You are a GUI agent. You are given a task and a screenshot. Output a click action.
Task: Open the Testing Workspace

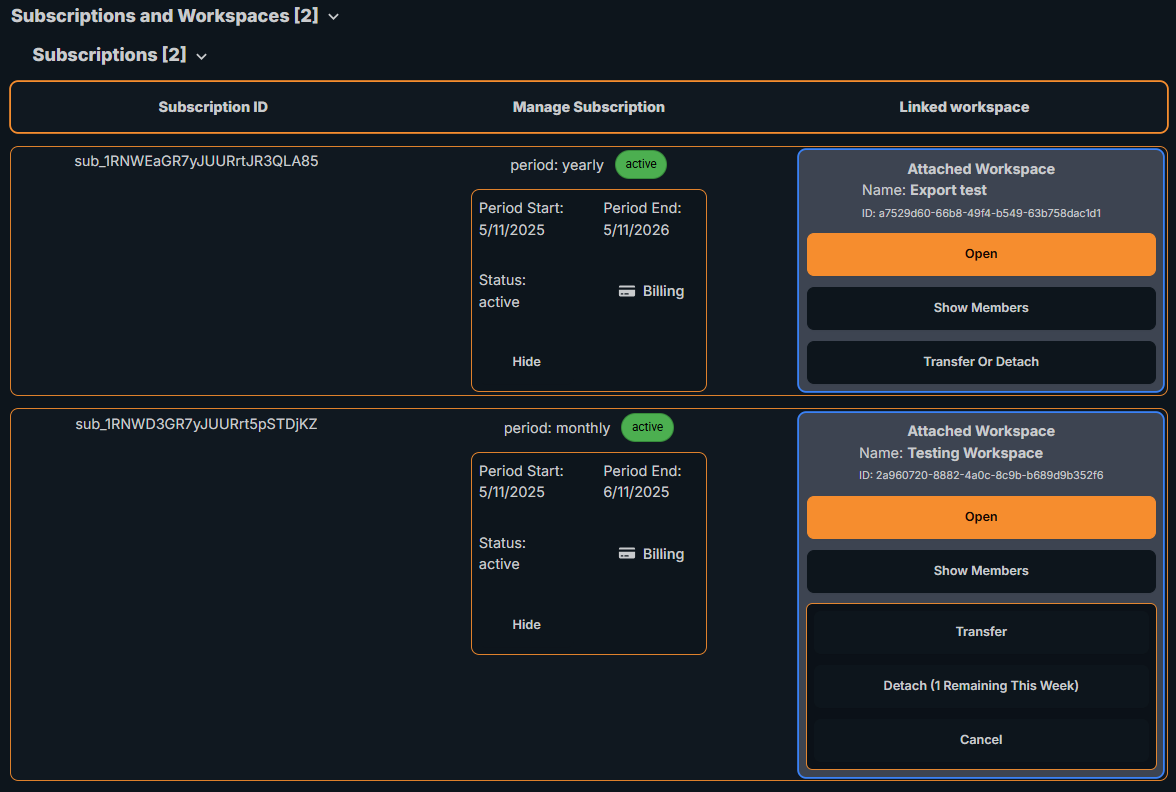click(981, 517)
